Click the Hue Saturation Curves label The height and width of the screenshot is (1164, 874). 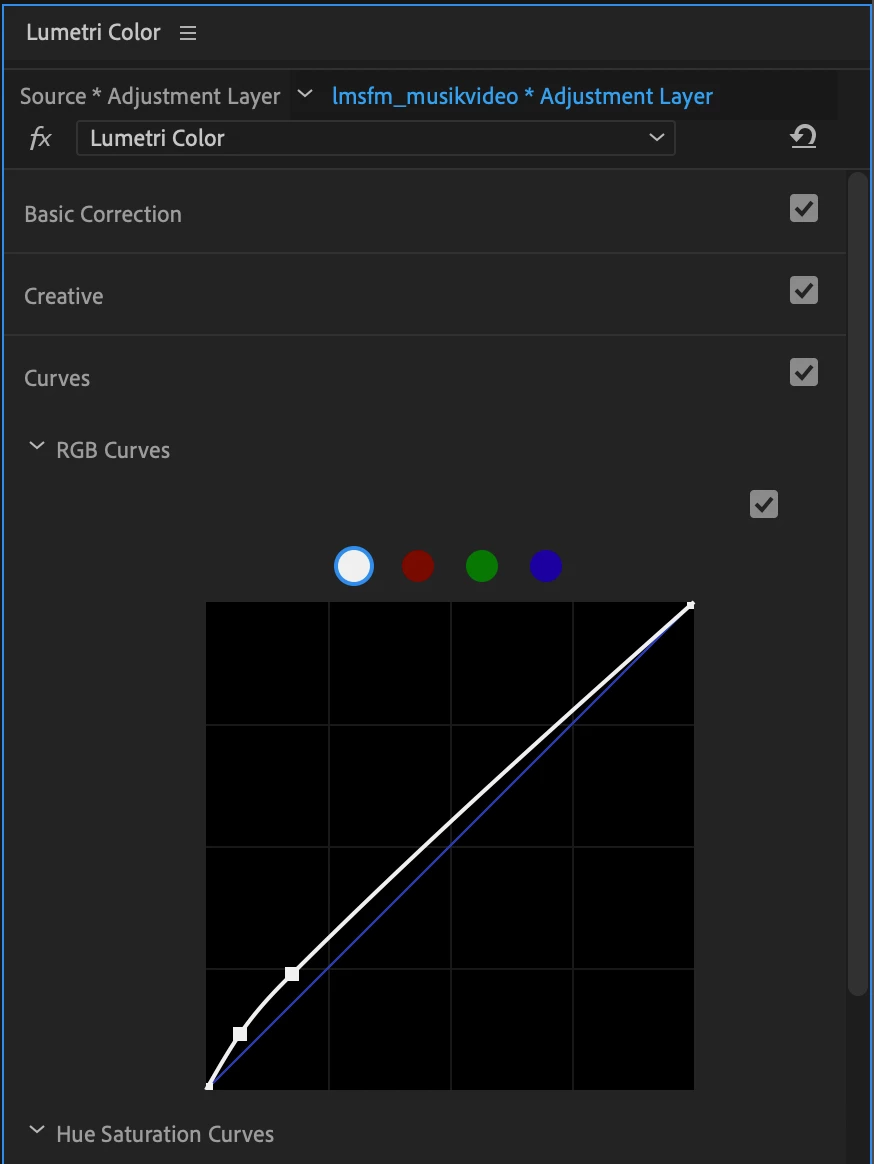[165, 1134]
